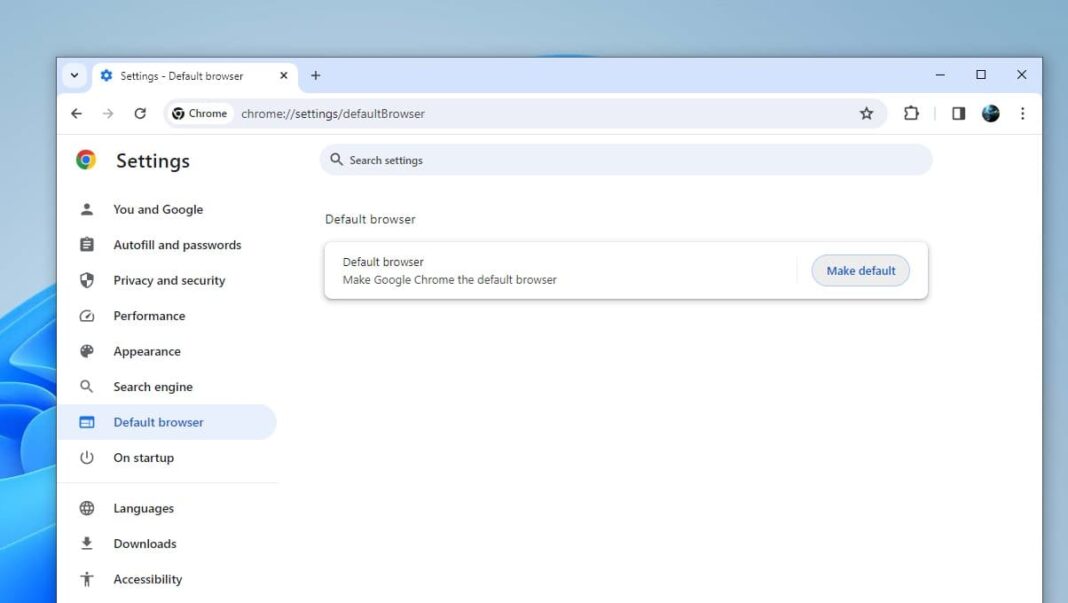
Task: Click inside the Search settings field
Action: pyautogui.click(x=627, y=160)
